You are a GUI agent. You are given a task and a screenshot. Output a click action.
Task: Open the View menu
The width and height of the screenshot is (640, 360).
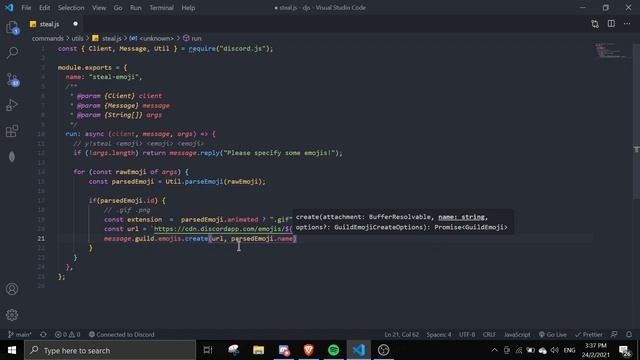[x=99, y=8]
